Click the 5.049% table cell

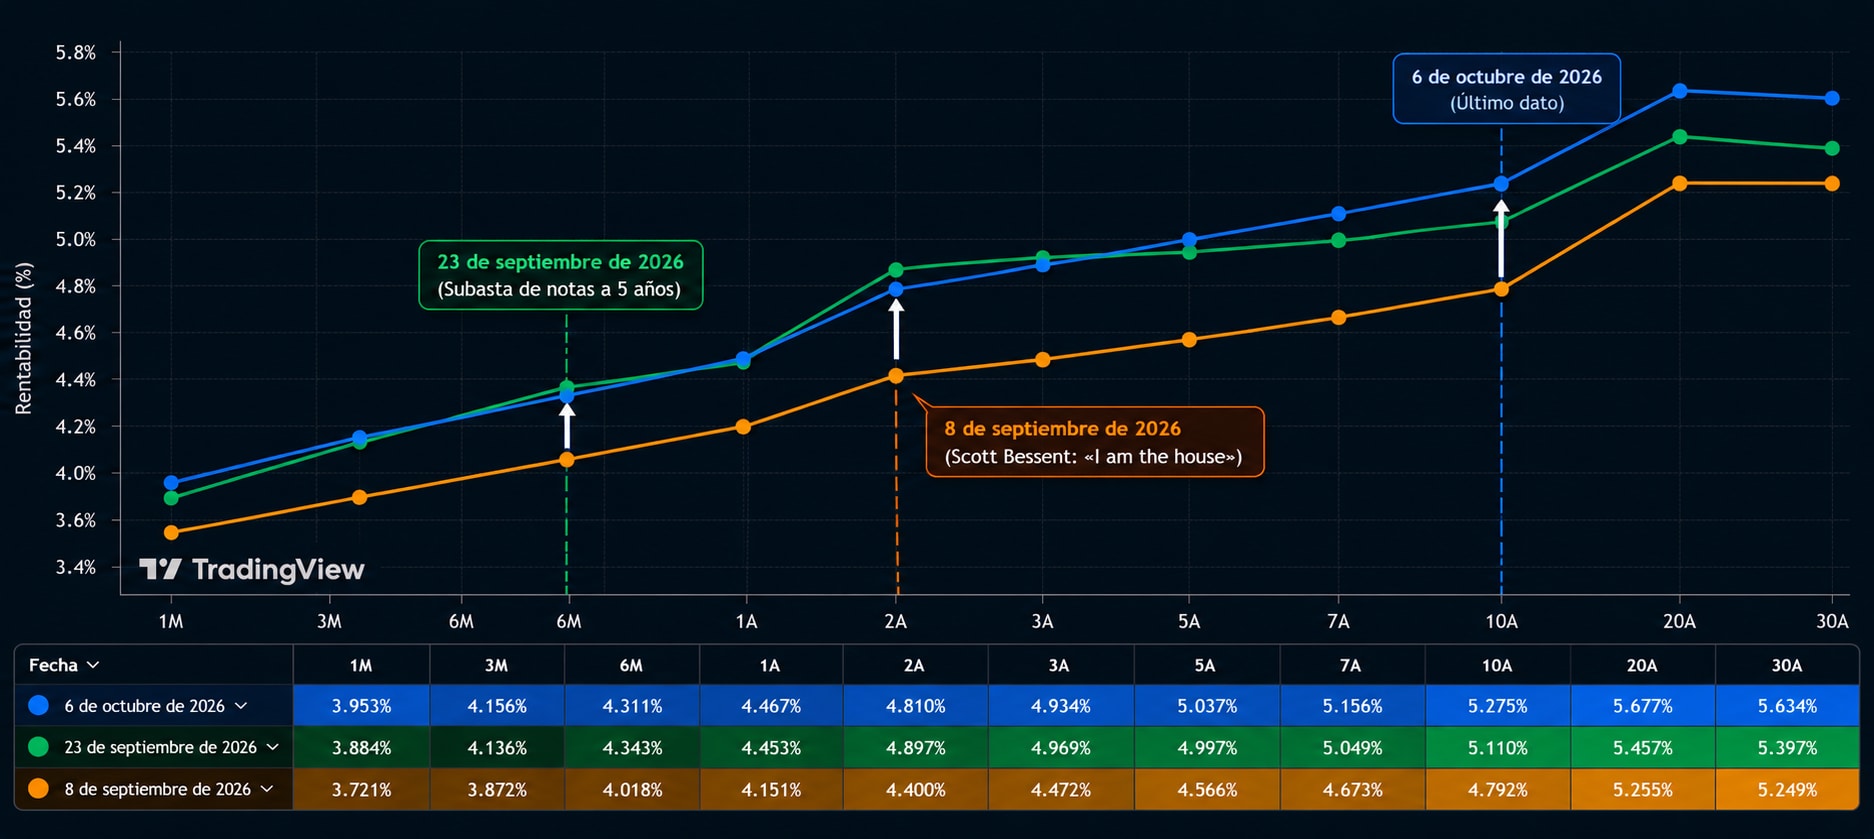(x=1352, y=747)
